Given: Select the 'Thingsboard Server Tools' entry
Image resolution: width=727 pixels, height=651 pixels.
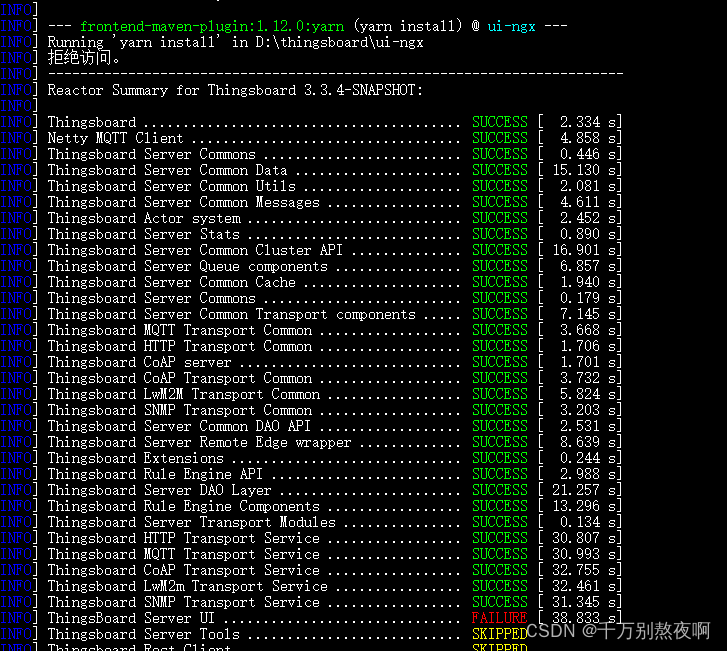Looking at the screenshot, I should click(x=143, y=634).
